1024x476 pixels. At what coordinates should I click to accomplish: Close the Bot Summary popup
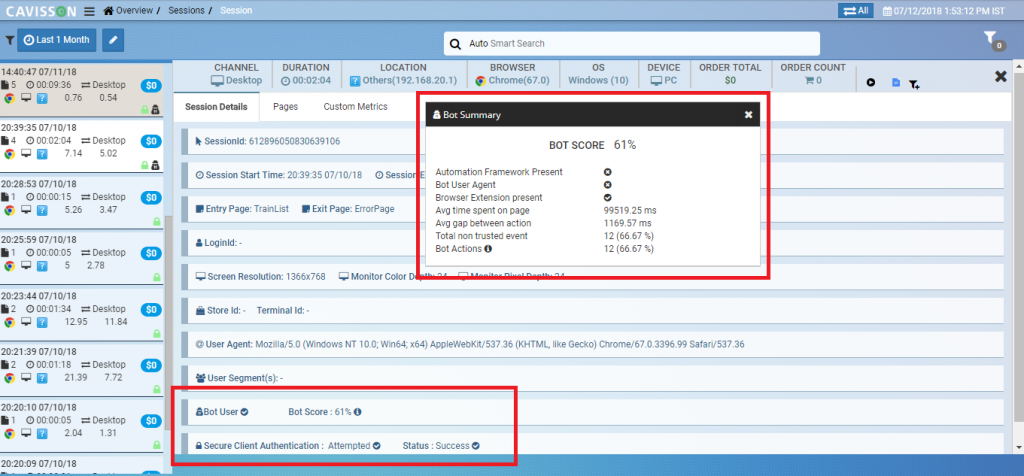click(748, 115)
